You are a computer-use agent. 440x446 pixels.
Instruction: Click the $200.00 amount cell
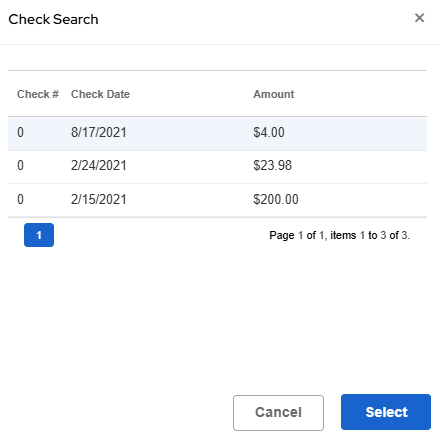276,199
